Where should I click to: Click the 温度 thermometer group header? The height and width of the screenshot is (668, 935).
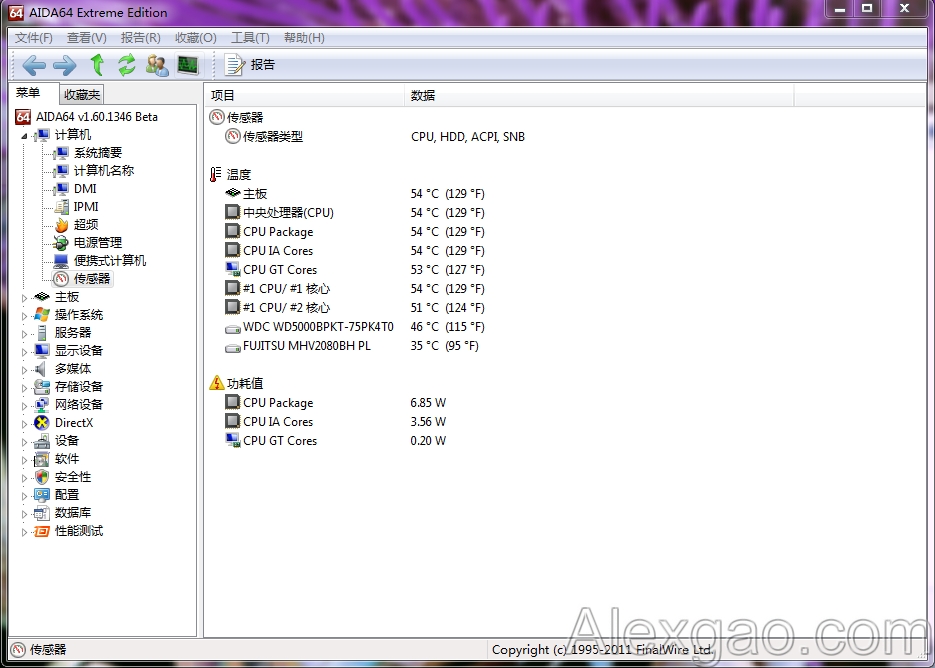[231, 175]
